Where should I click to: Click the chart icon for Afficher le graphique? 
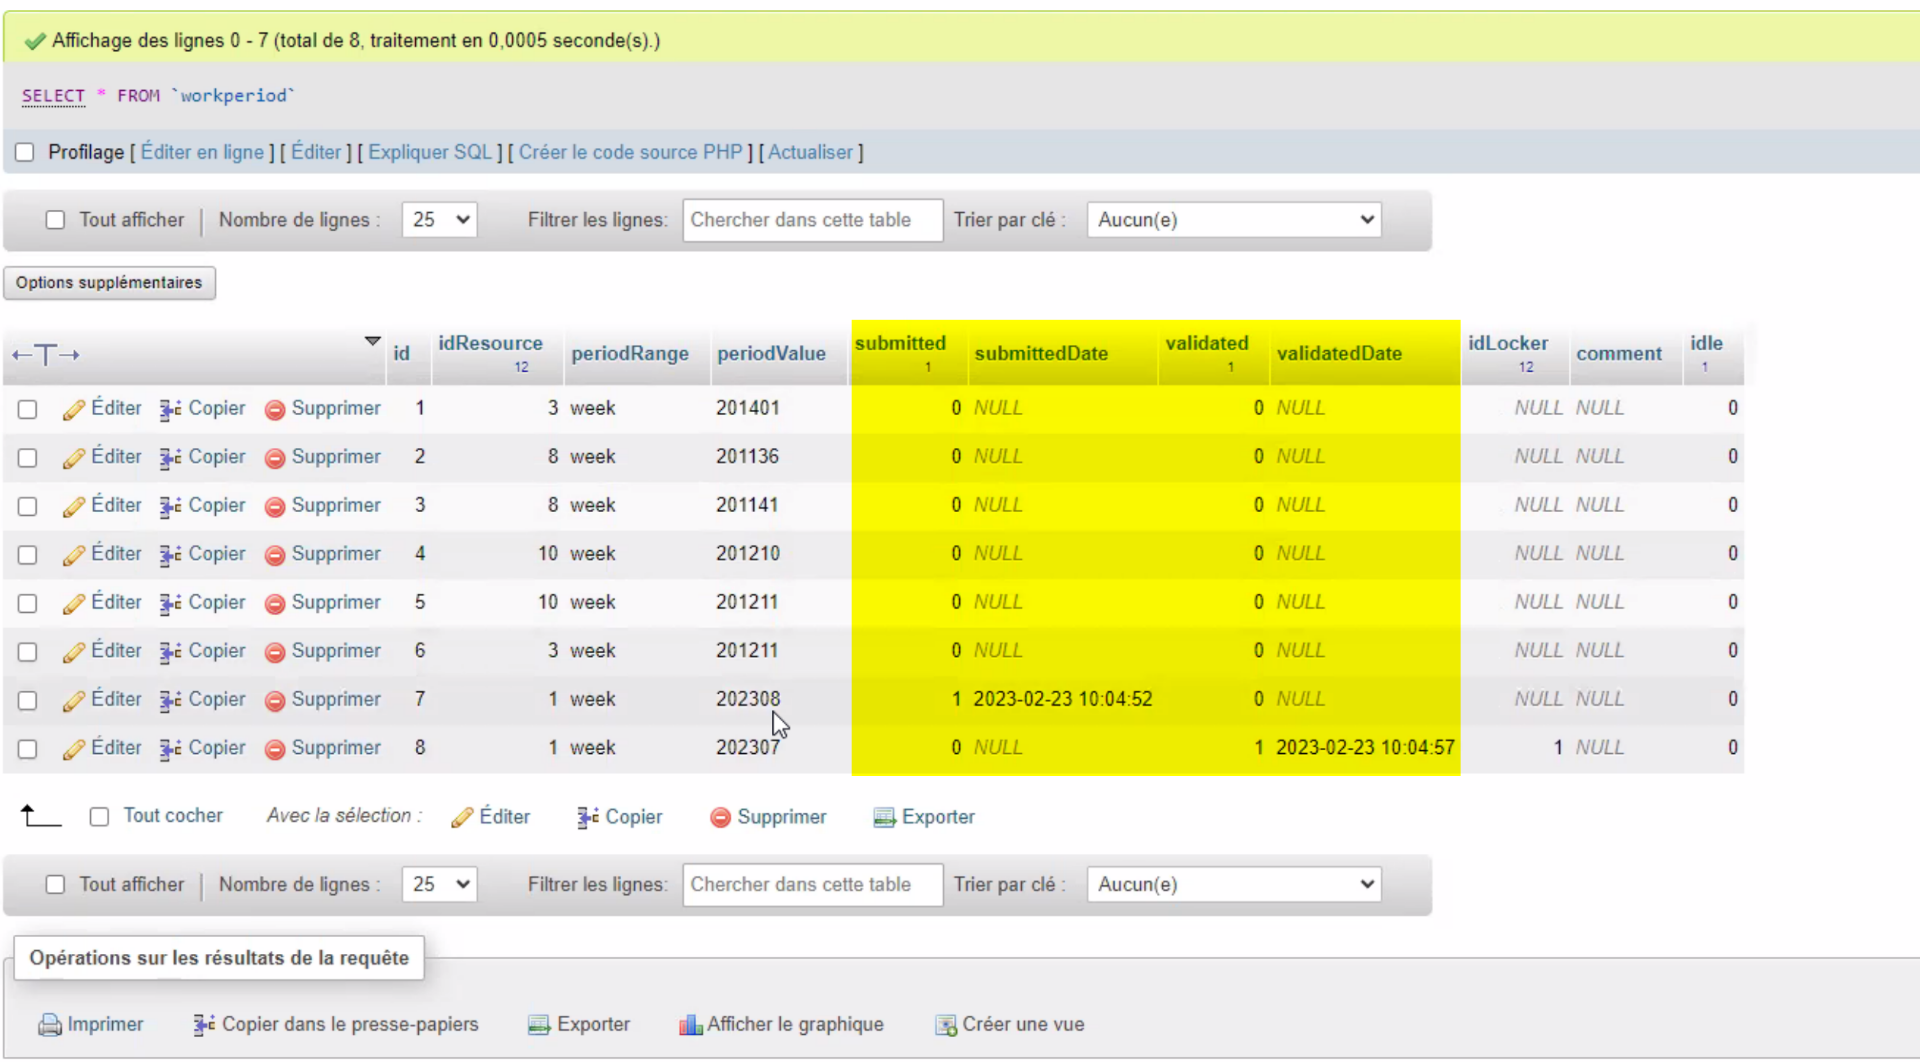(x=690, y=1025)
